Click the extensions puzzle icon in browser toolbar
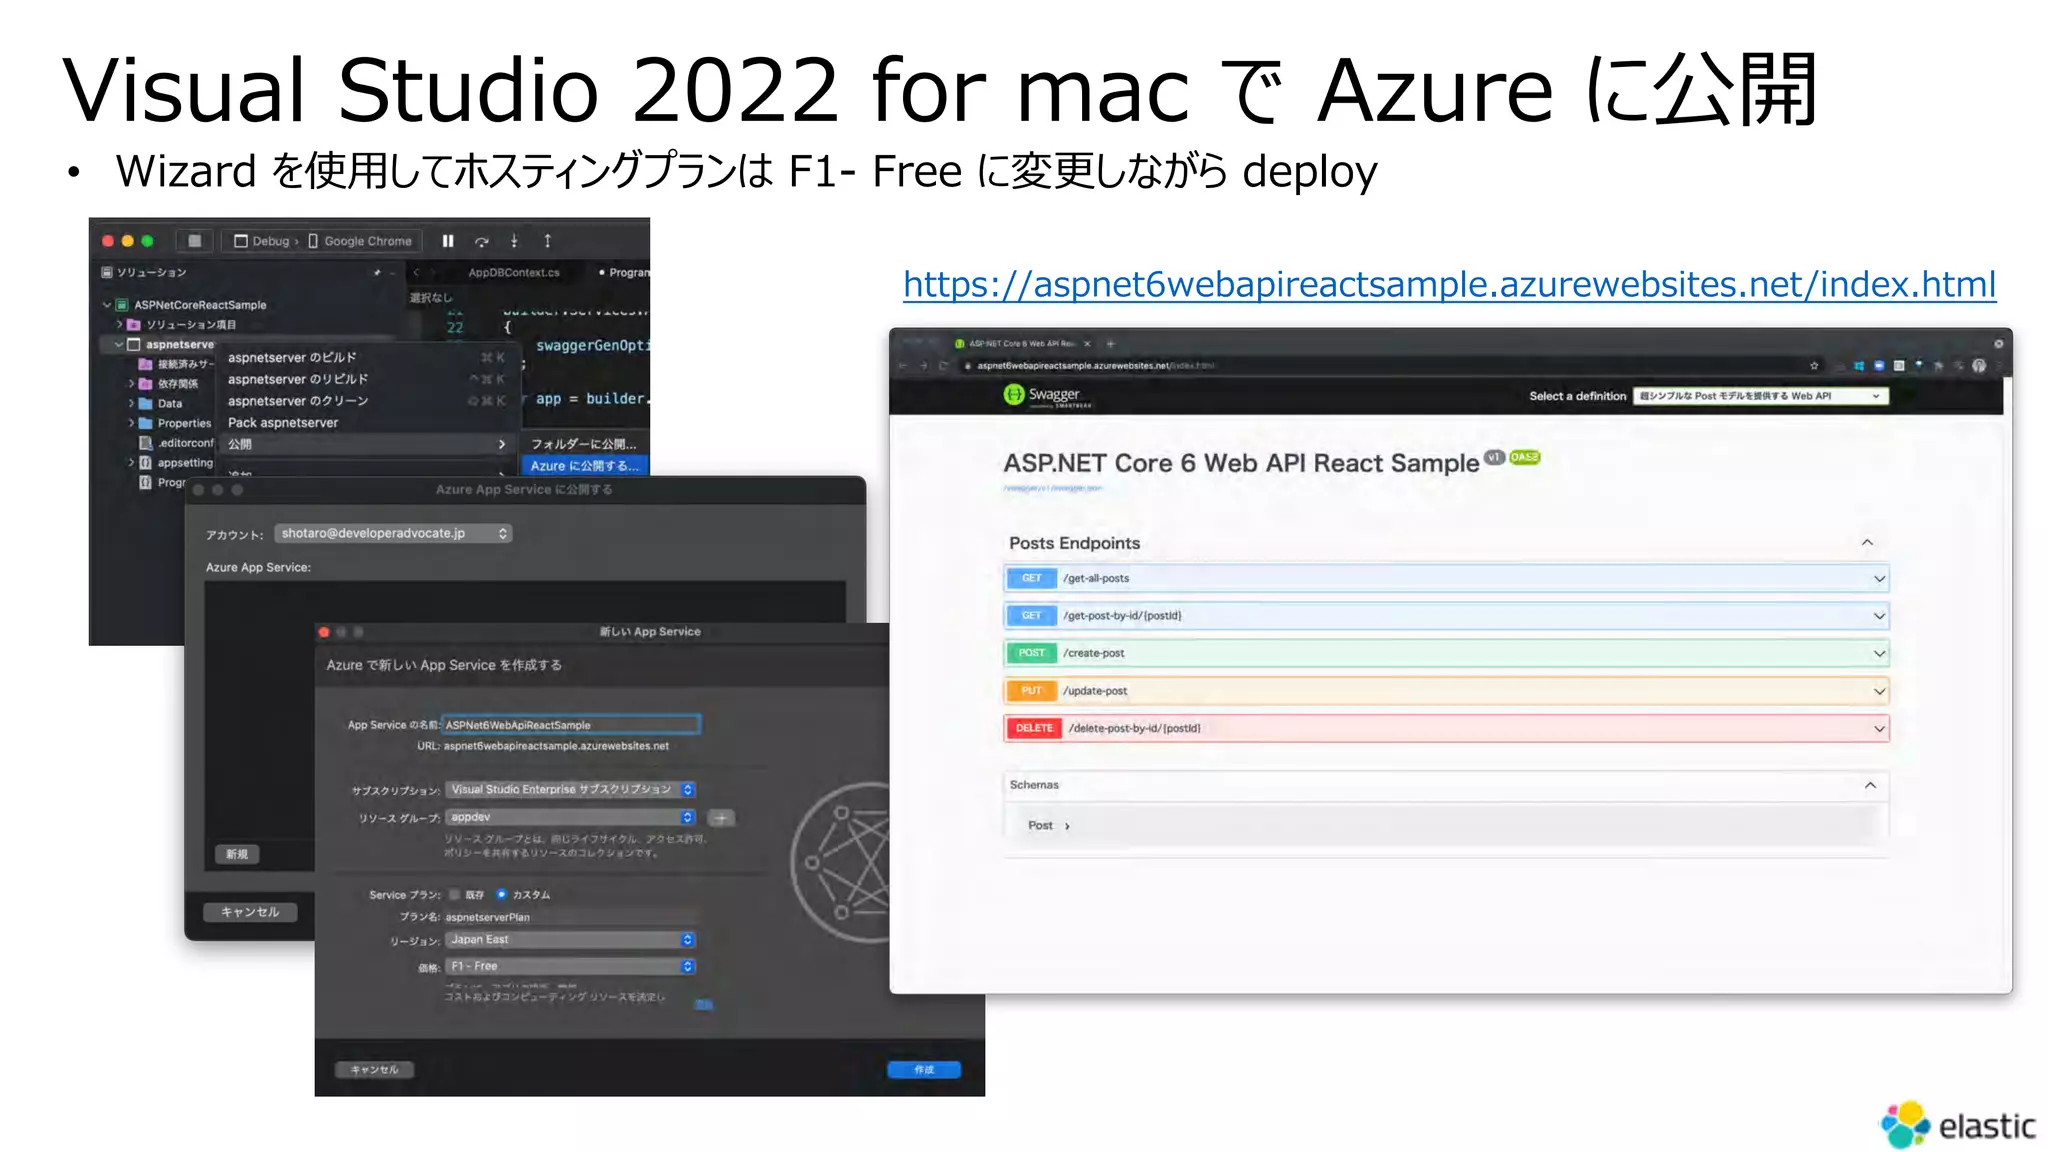The height and width of the screenshot is (1152, 2048). click(1938, 366)
